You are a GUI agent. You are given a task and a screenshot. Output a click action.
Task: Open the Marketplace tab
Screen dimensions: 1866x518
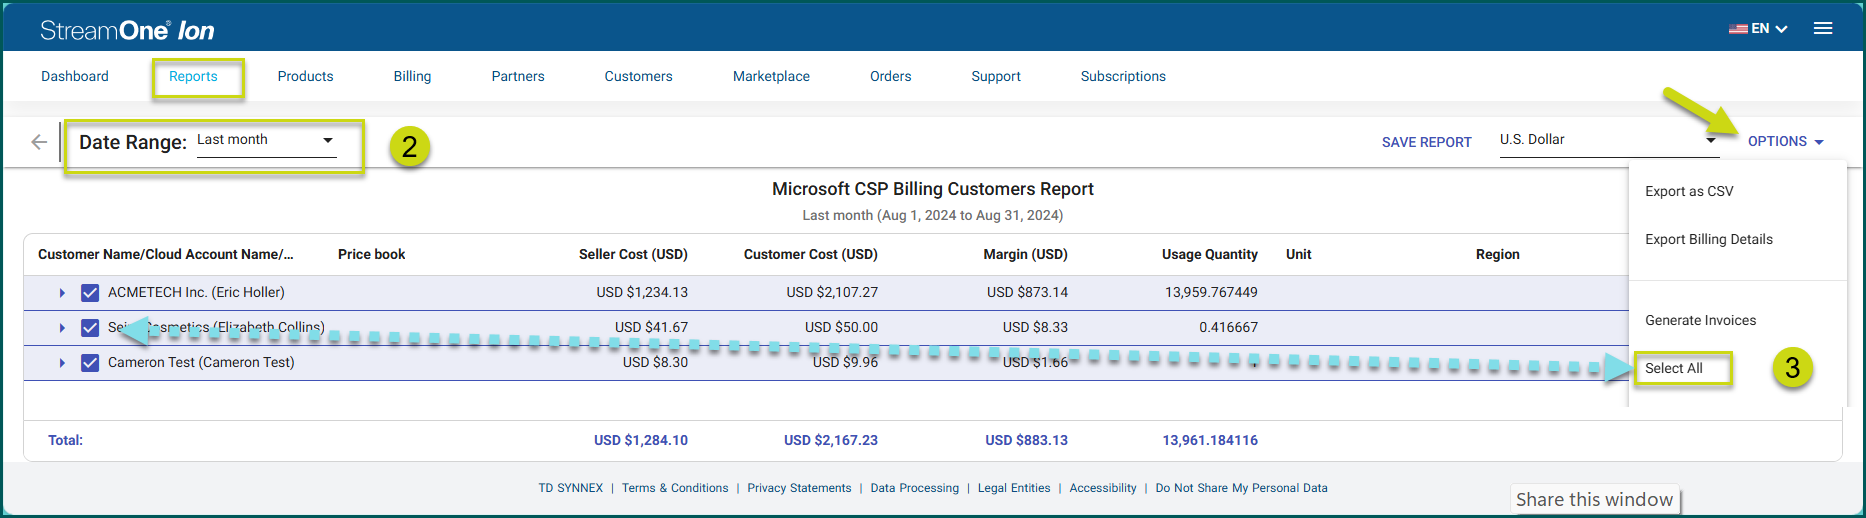771,76
